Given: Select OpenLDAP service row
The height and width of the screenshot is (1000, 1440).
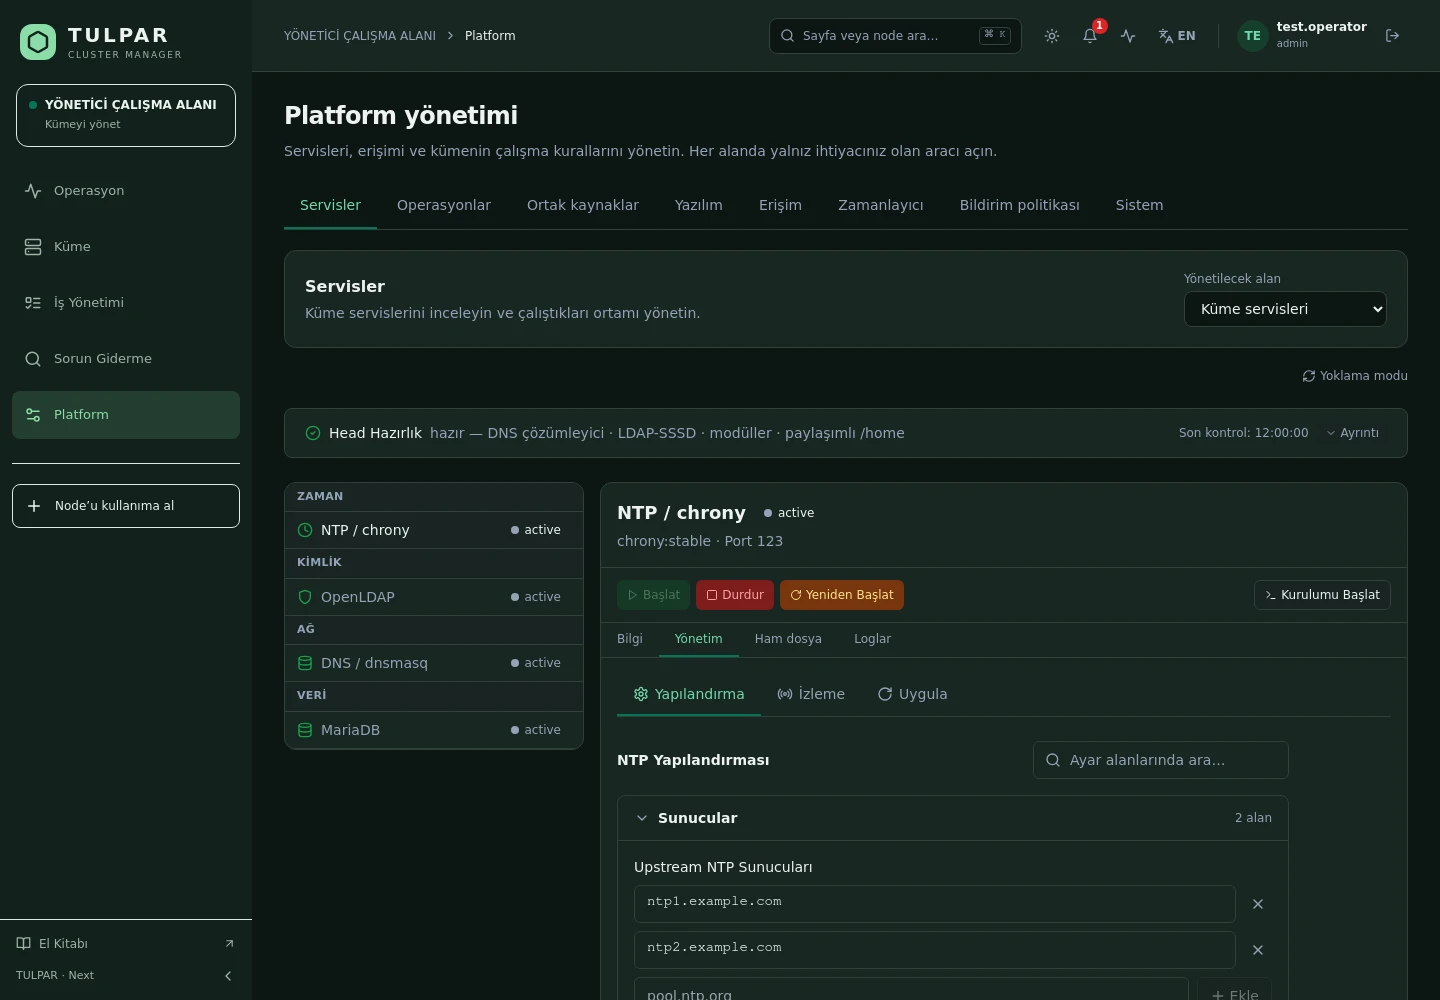Looking at the screenshot, I should point(434,597).
